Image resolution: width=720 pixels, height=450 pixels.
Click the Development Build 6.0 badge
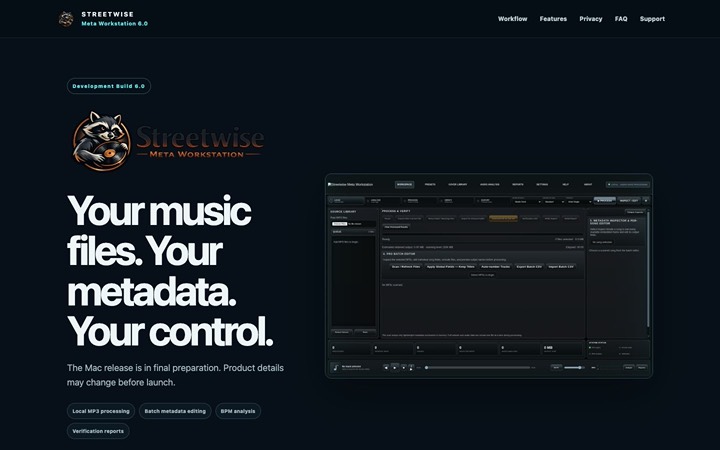tap(109, 86)
